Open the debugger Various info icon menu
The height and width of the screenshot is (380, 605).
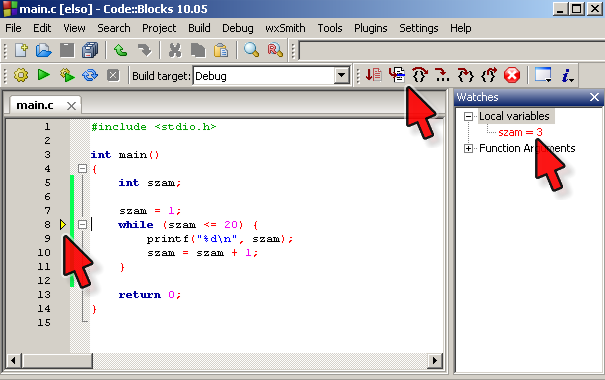(x=568, y=75)
